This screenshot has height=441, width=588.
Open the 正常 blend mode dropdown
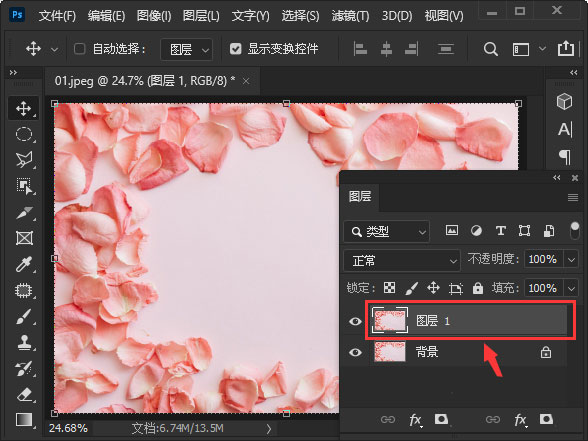[x=402, y=260]
